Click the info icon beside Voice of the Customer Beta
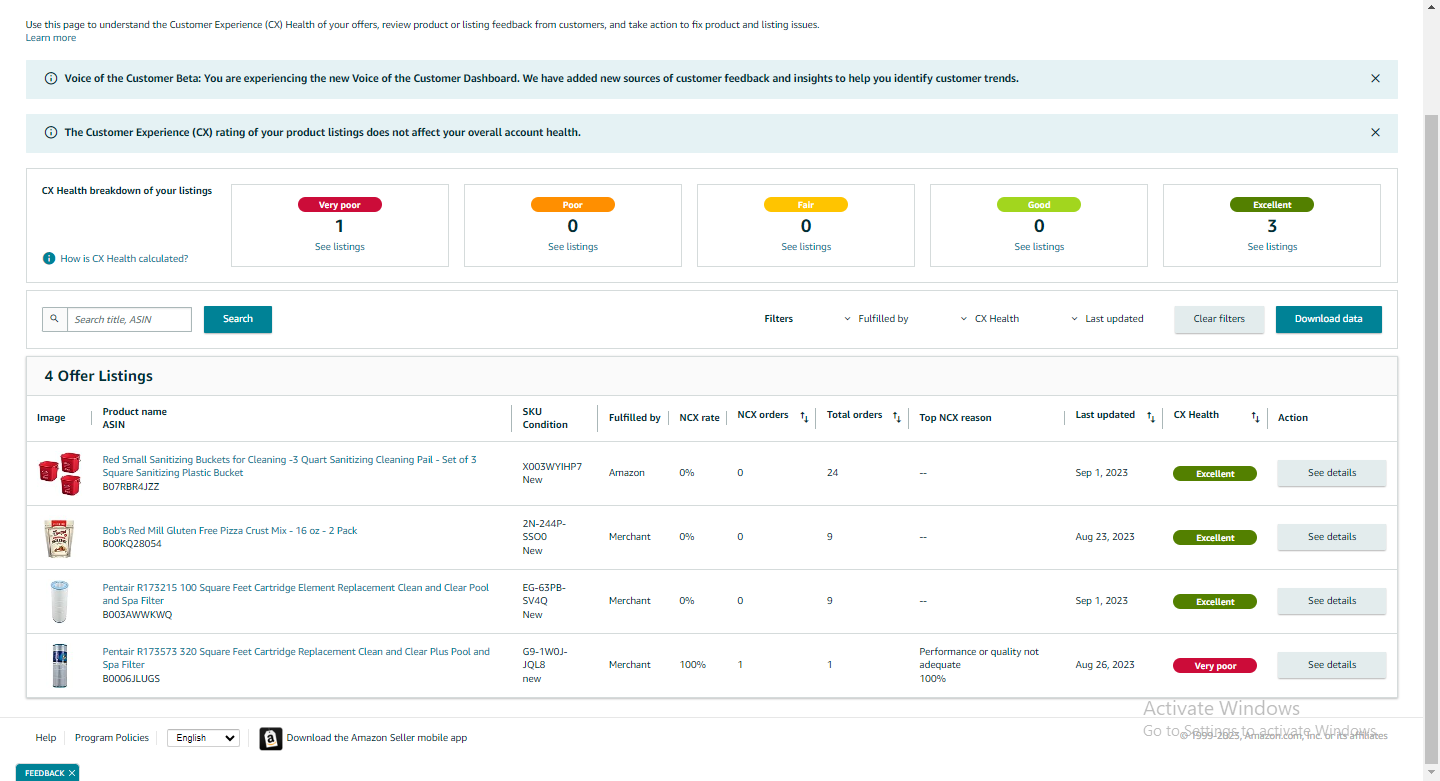 coord(51,78)
